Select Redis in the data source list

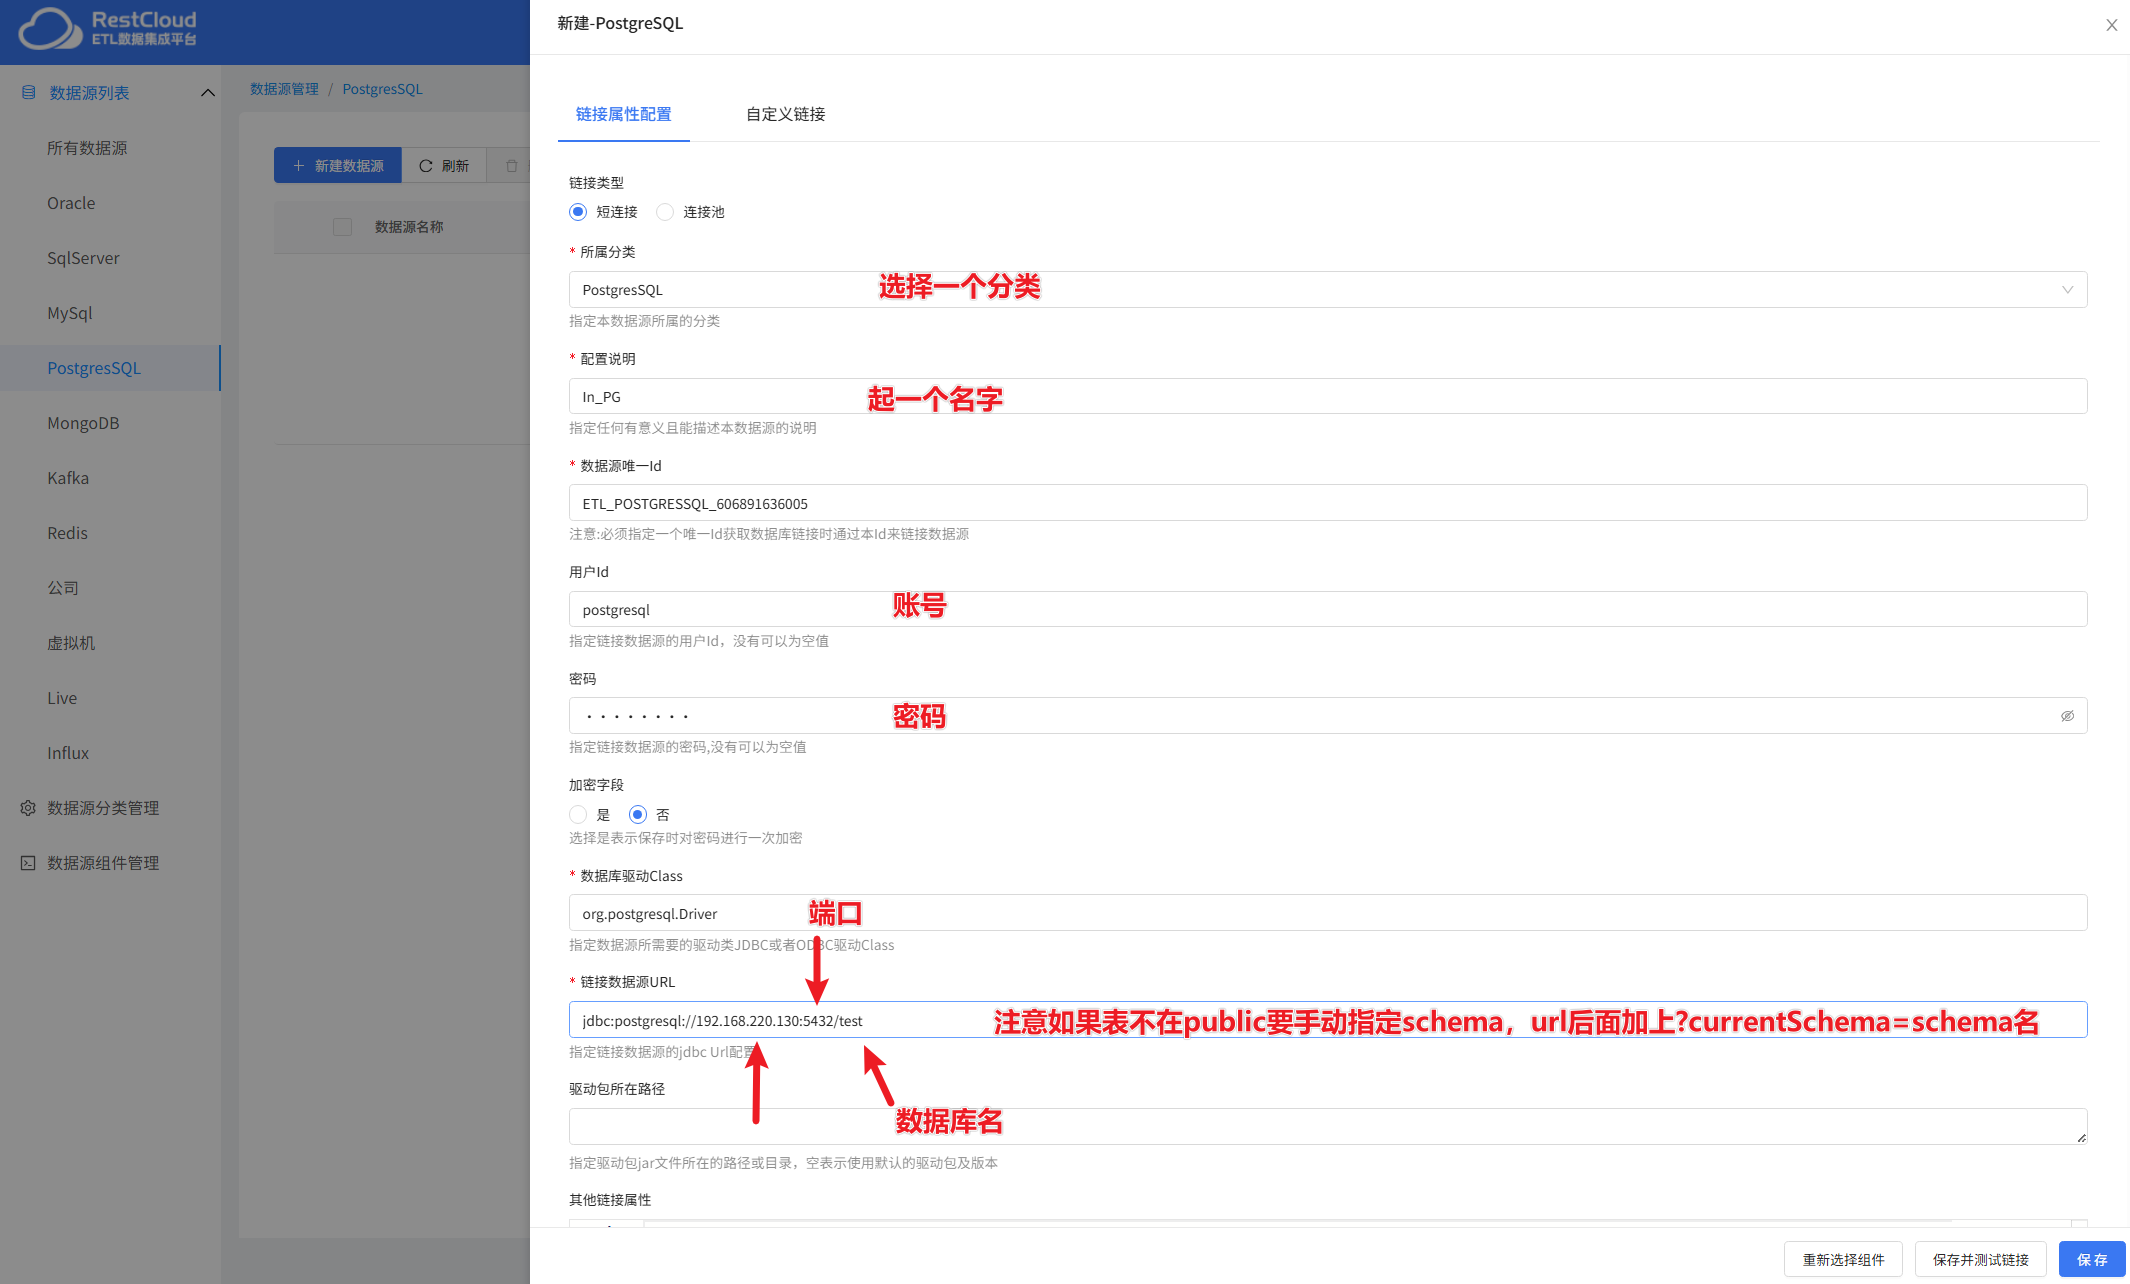(x=67, y=533)
